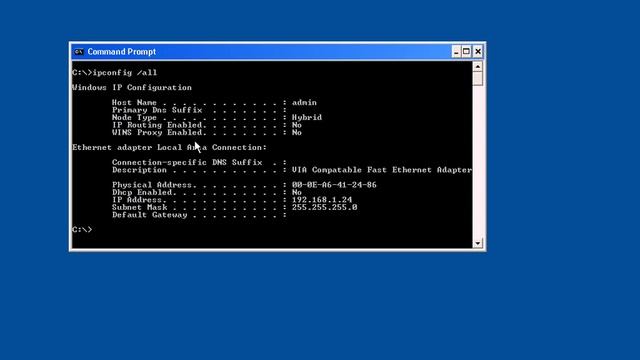Click 'Windows IP Configuration' heading

[x=132, y=88]
